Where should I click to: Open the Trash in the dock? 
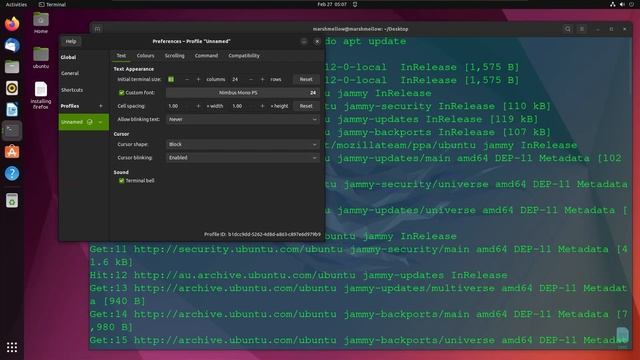coord(12,200)
